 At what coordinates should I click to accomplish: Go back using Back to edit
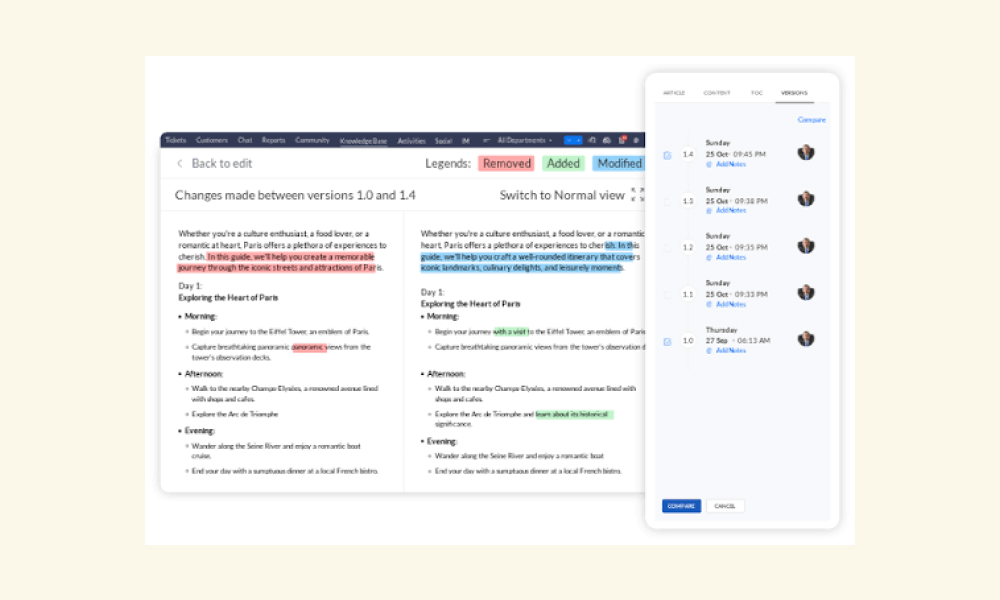click(x=221, y=163)
